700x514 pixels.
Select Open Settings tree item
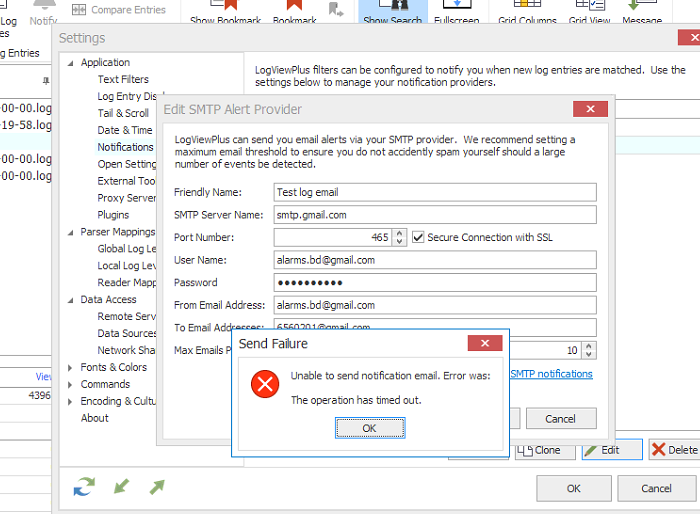coord(127,164)
